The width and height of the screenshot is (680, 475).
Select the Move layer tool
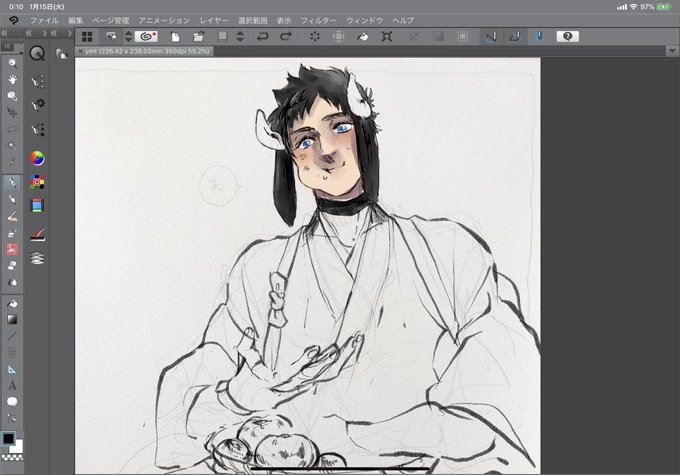[12, 113]
